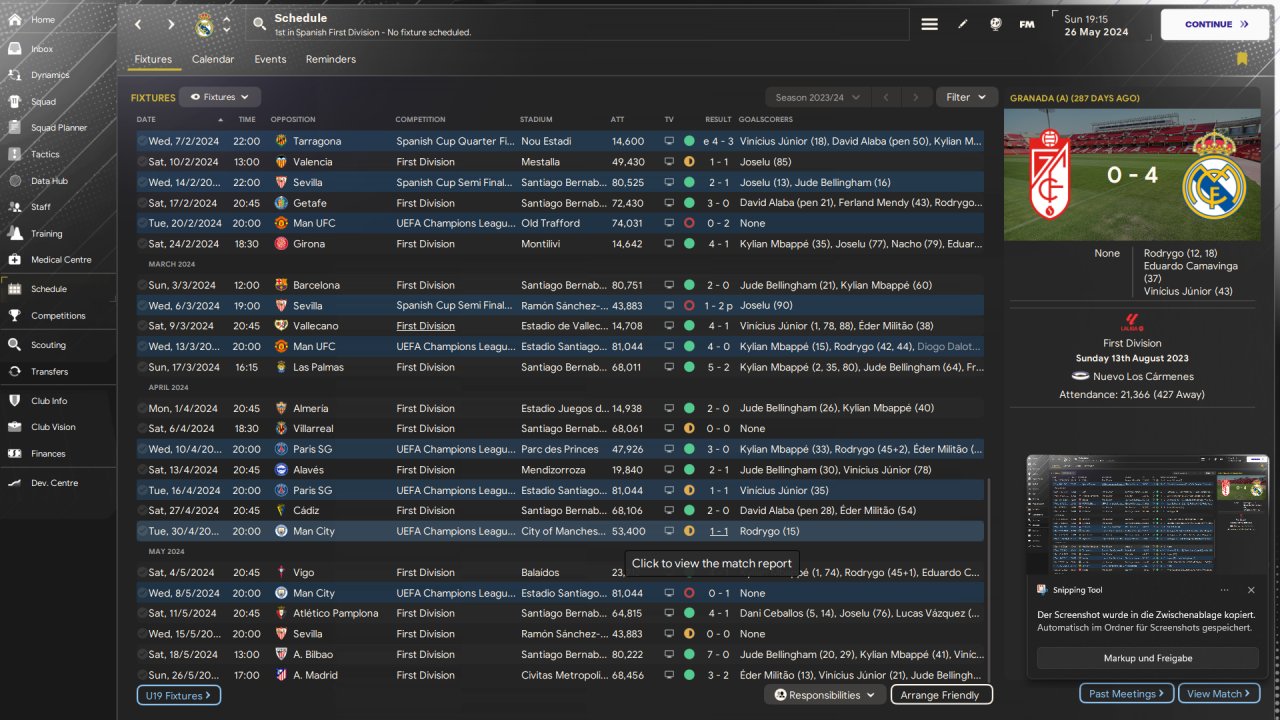Select the Fixtures tab

pos(153,59)
